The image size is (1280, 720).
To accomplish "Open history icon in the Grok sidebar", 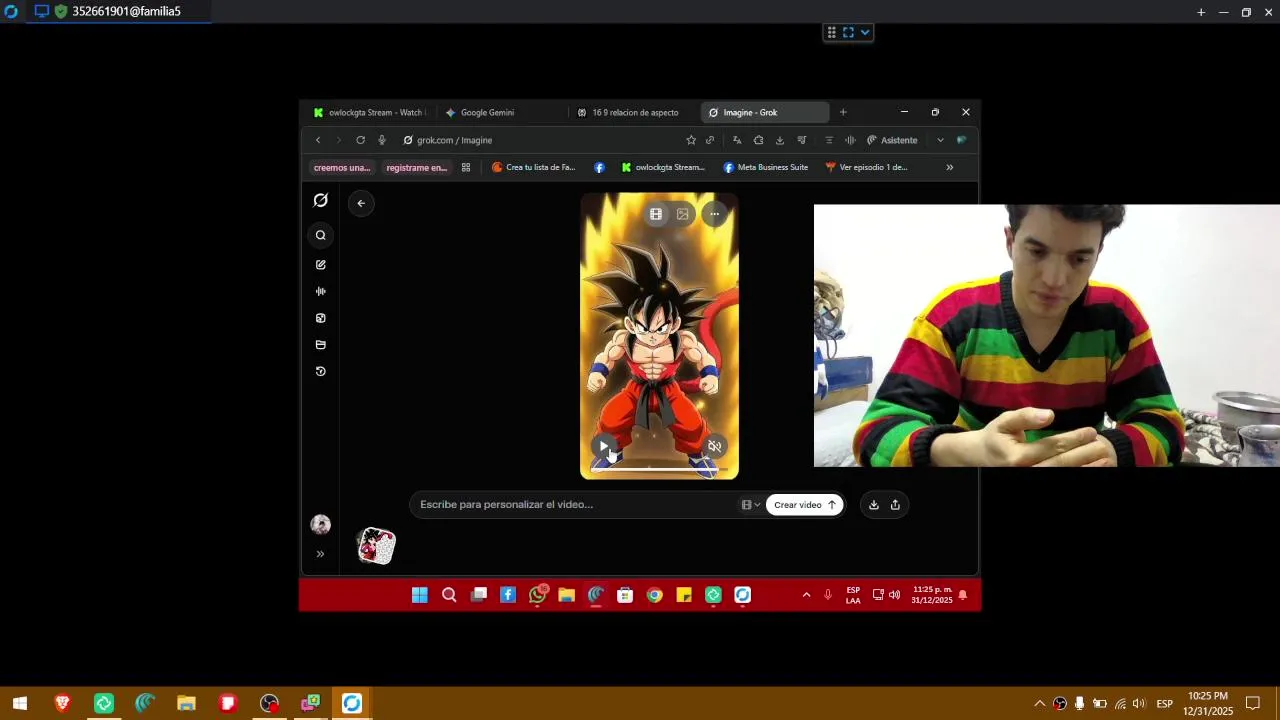I will pos(320,371).
